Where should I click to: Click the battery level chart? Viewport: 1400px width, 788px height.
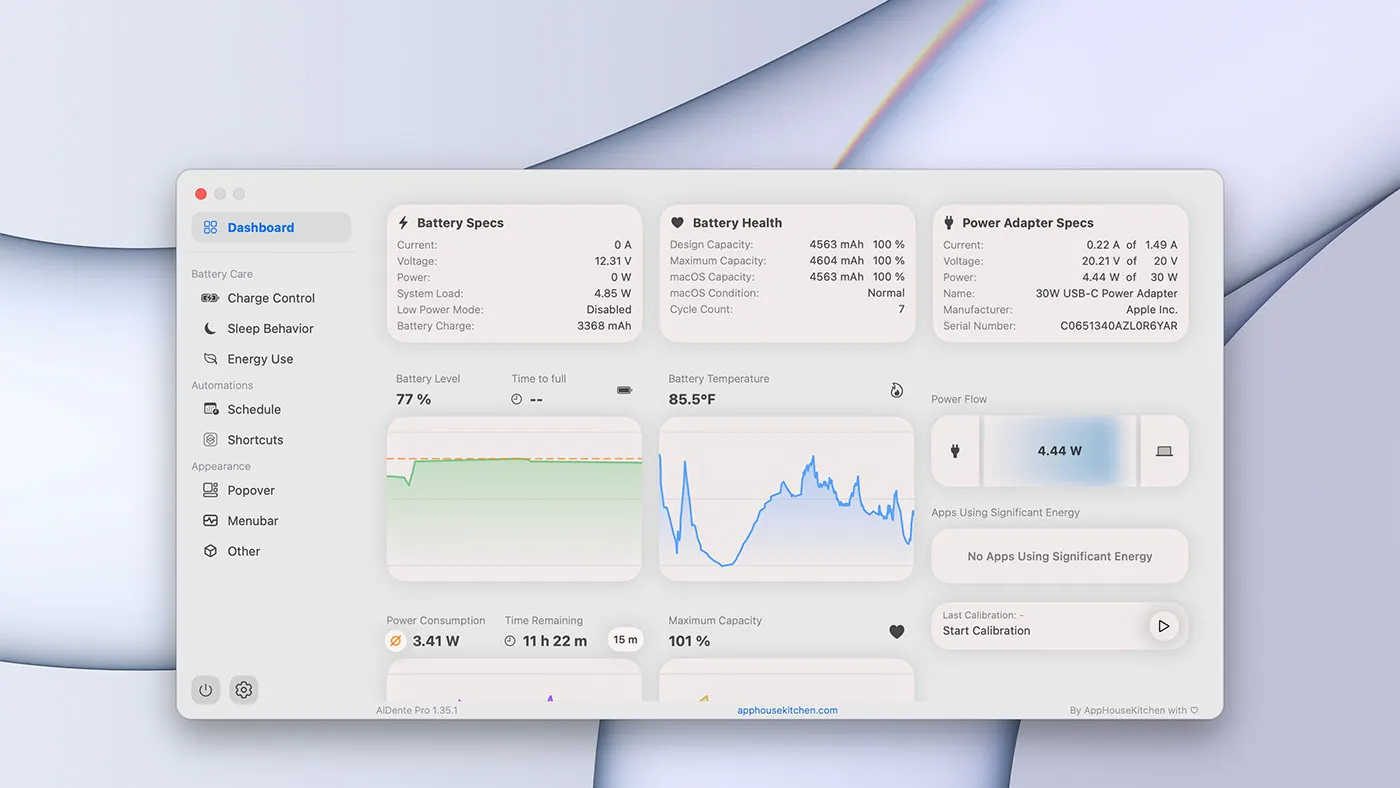pyautogui.click(x=514, y=498)
